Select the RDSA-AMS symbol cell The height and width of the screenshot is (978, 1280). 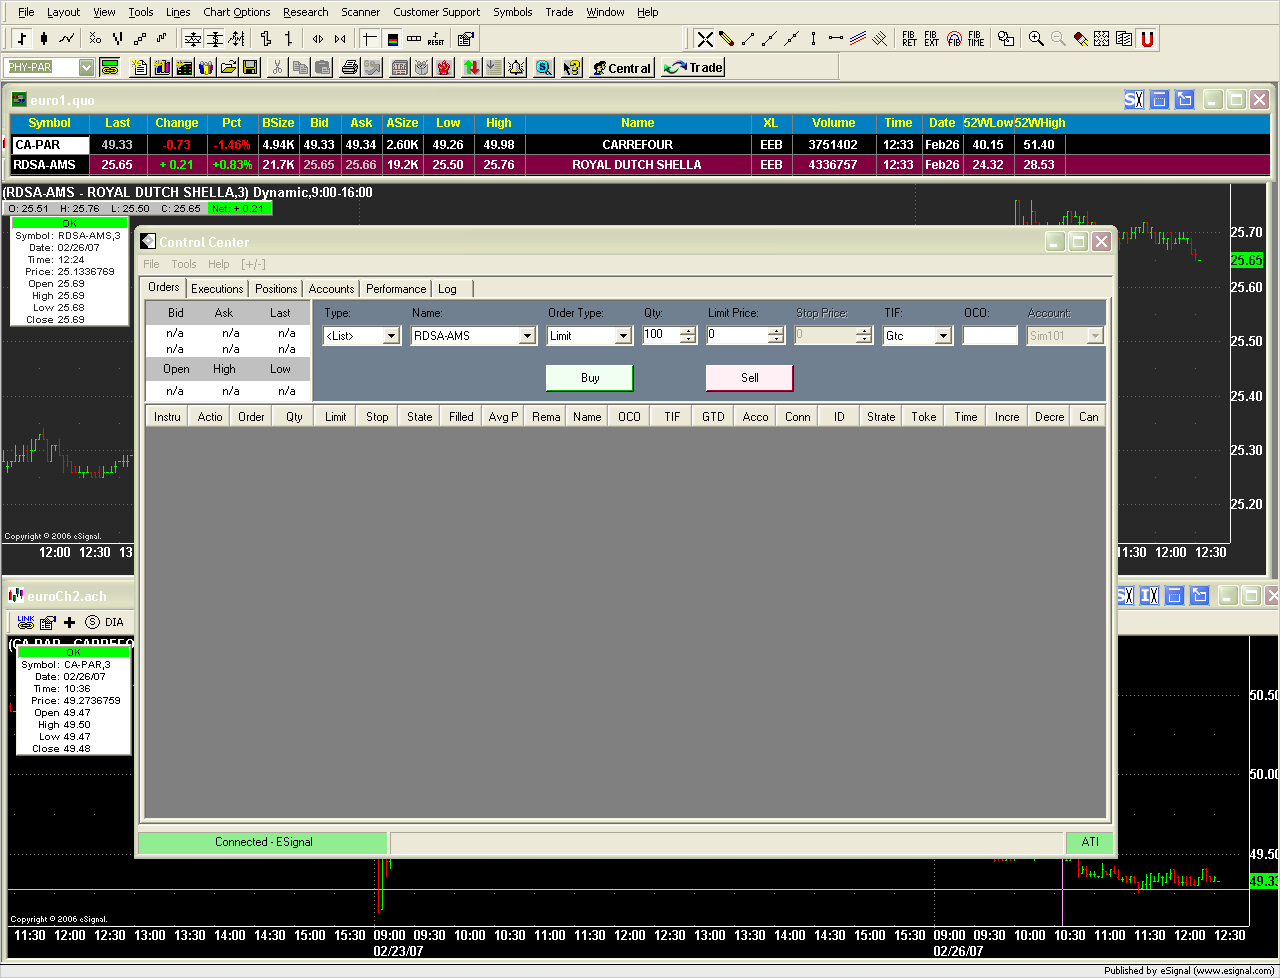[50, 165]
